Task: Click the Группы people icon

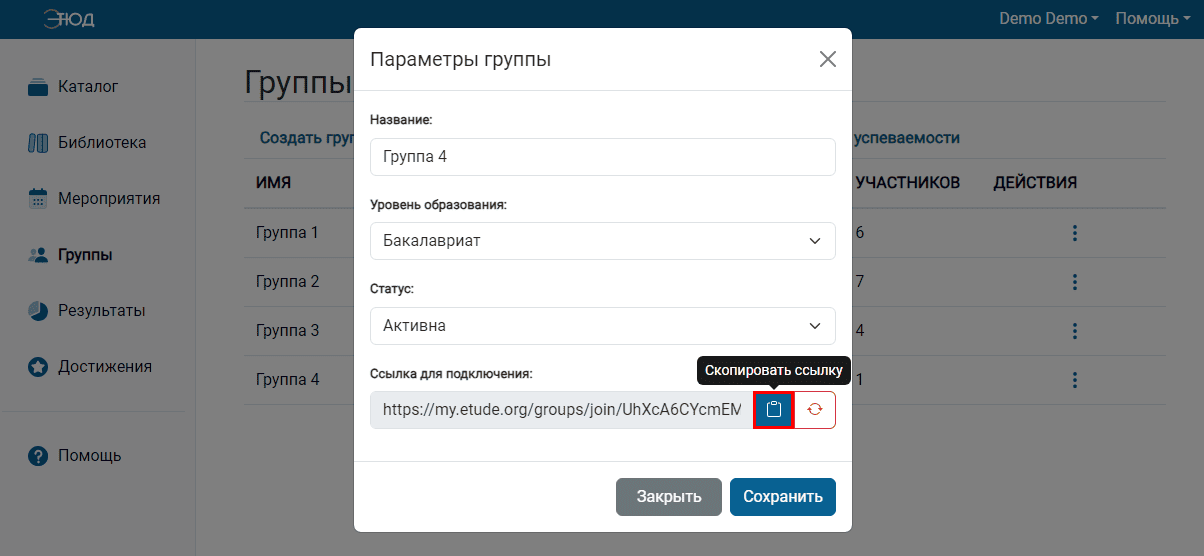Action: pyautogui.click(x=38, y=255)
